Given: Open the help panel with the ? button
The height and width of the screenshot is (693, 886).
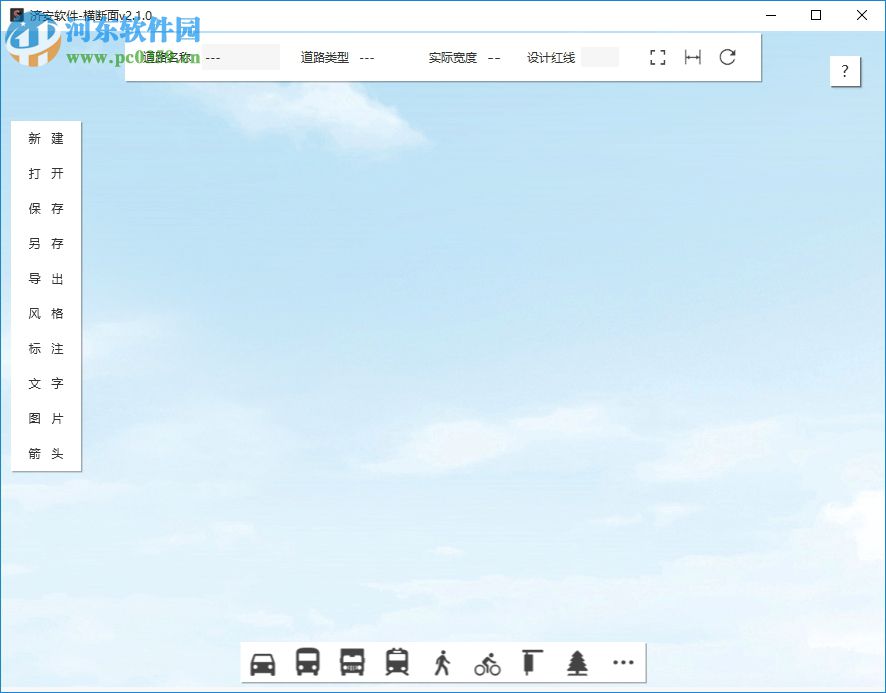Looking at the screenshot, I should [x=844, y=71].
